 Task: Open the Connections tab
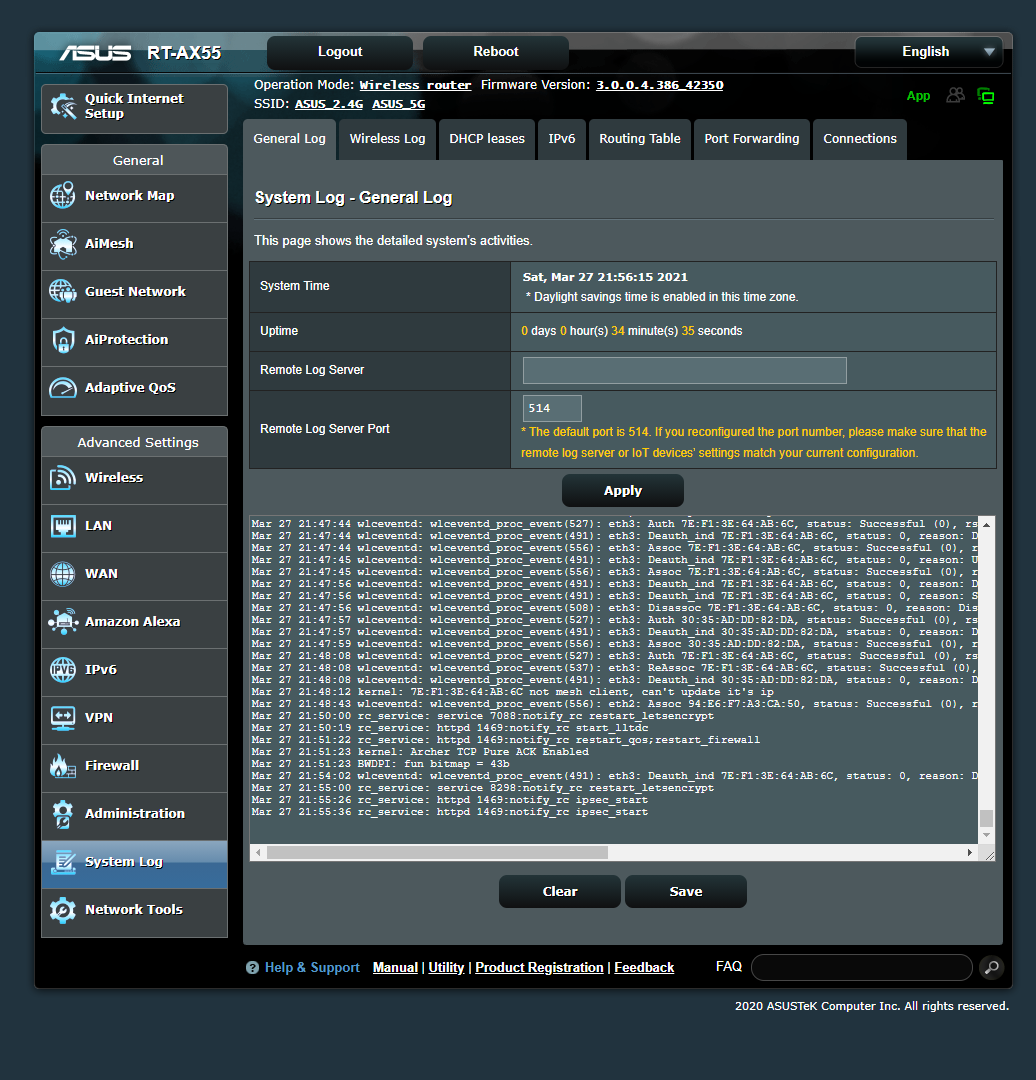pos(860,139)
